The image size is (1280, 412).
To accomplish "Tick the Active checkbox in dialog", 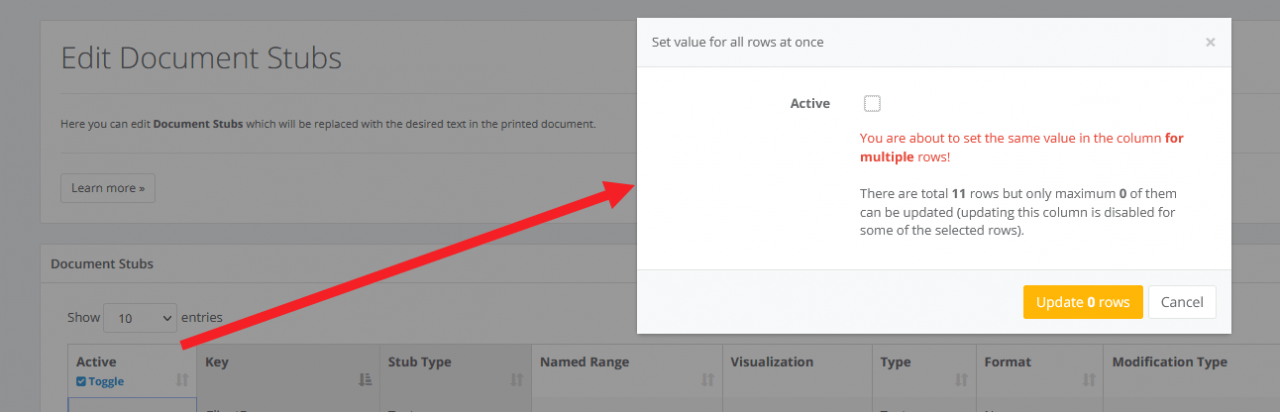I will point(872,103).
